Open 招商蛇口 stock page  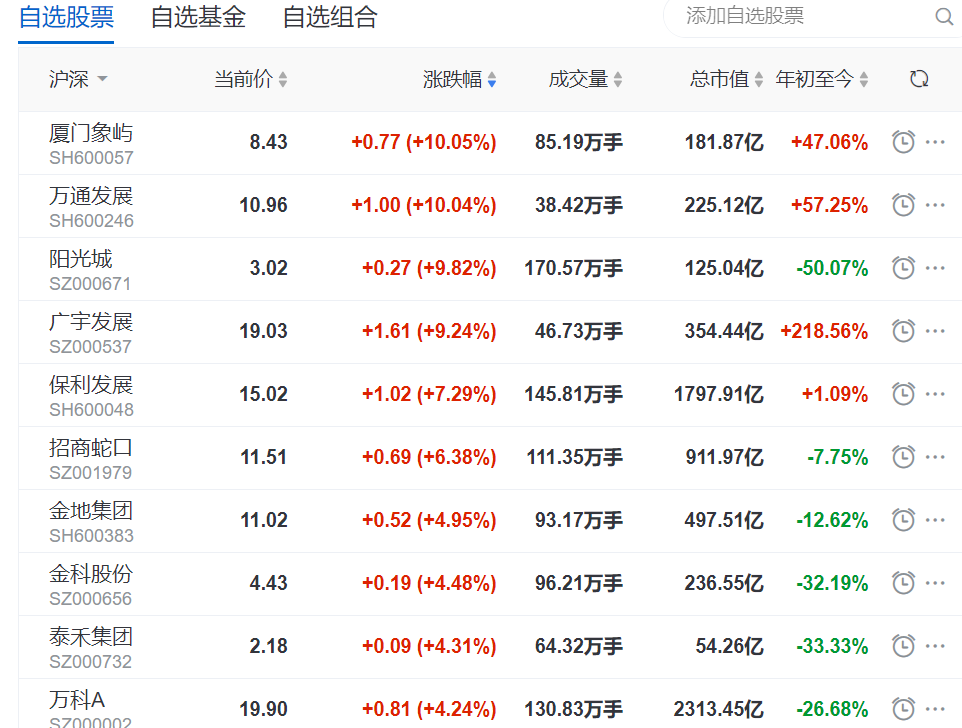coord(91,448)
